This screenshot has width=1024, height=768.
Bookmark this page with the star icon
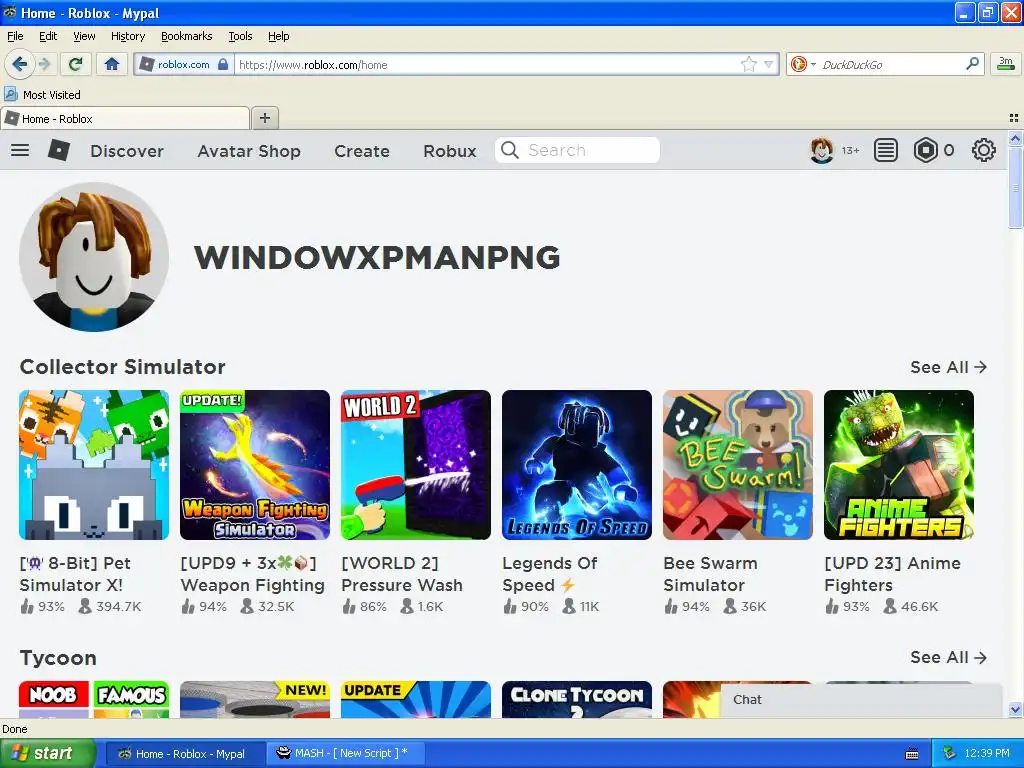click(x=748, y=64)
